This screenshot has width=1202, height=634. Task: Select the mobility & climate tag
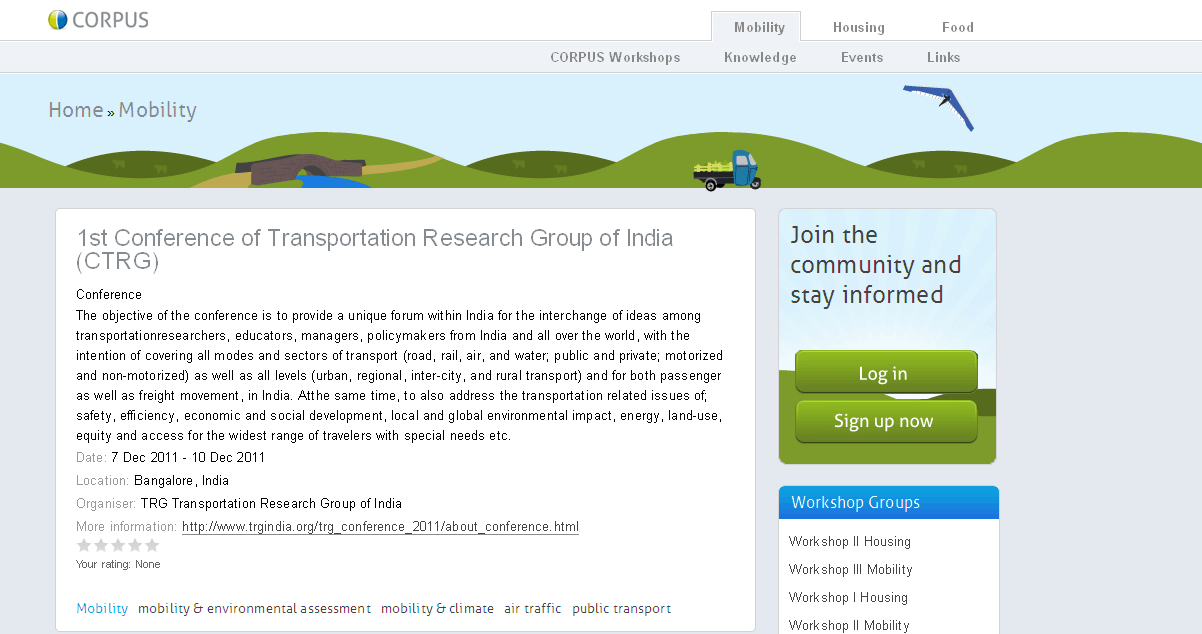(437, 608)
